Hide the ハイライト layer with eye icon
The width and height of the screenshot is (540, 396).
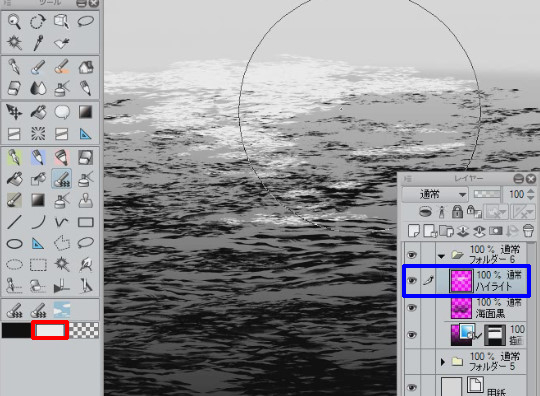click(412, 280)
